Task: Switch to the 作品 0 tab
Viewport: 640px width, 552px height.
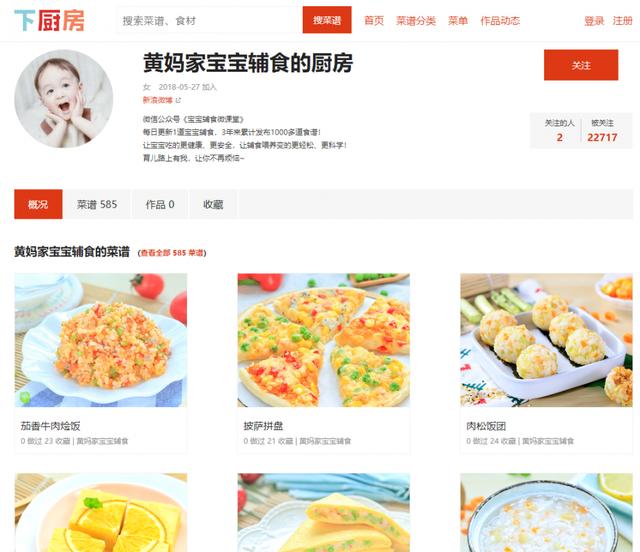Action: click(x=160, y=204)
